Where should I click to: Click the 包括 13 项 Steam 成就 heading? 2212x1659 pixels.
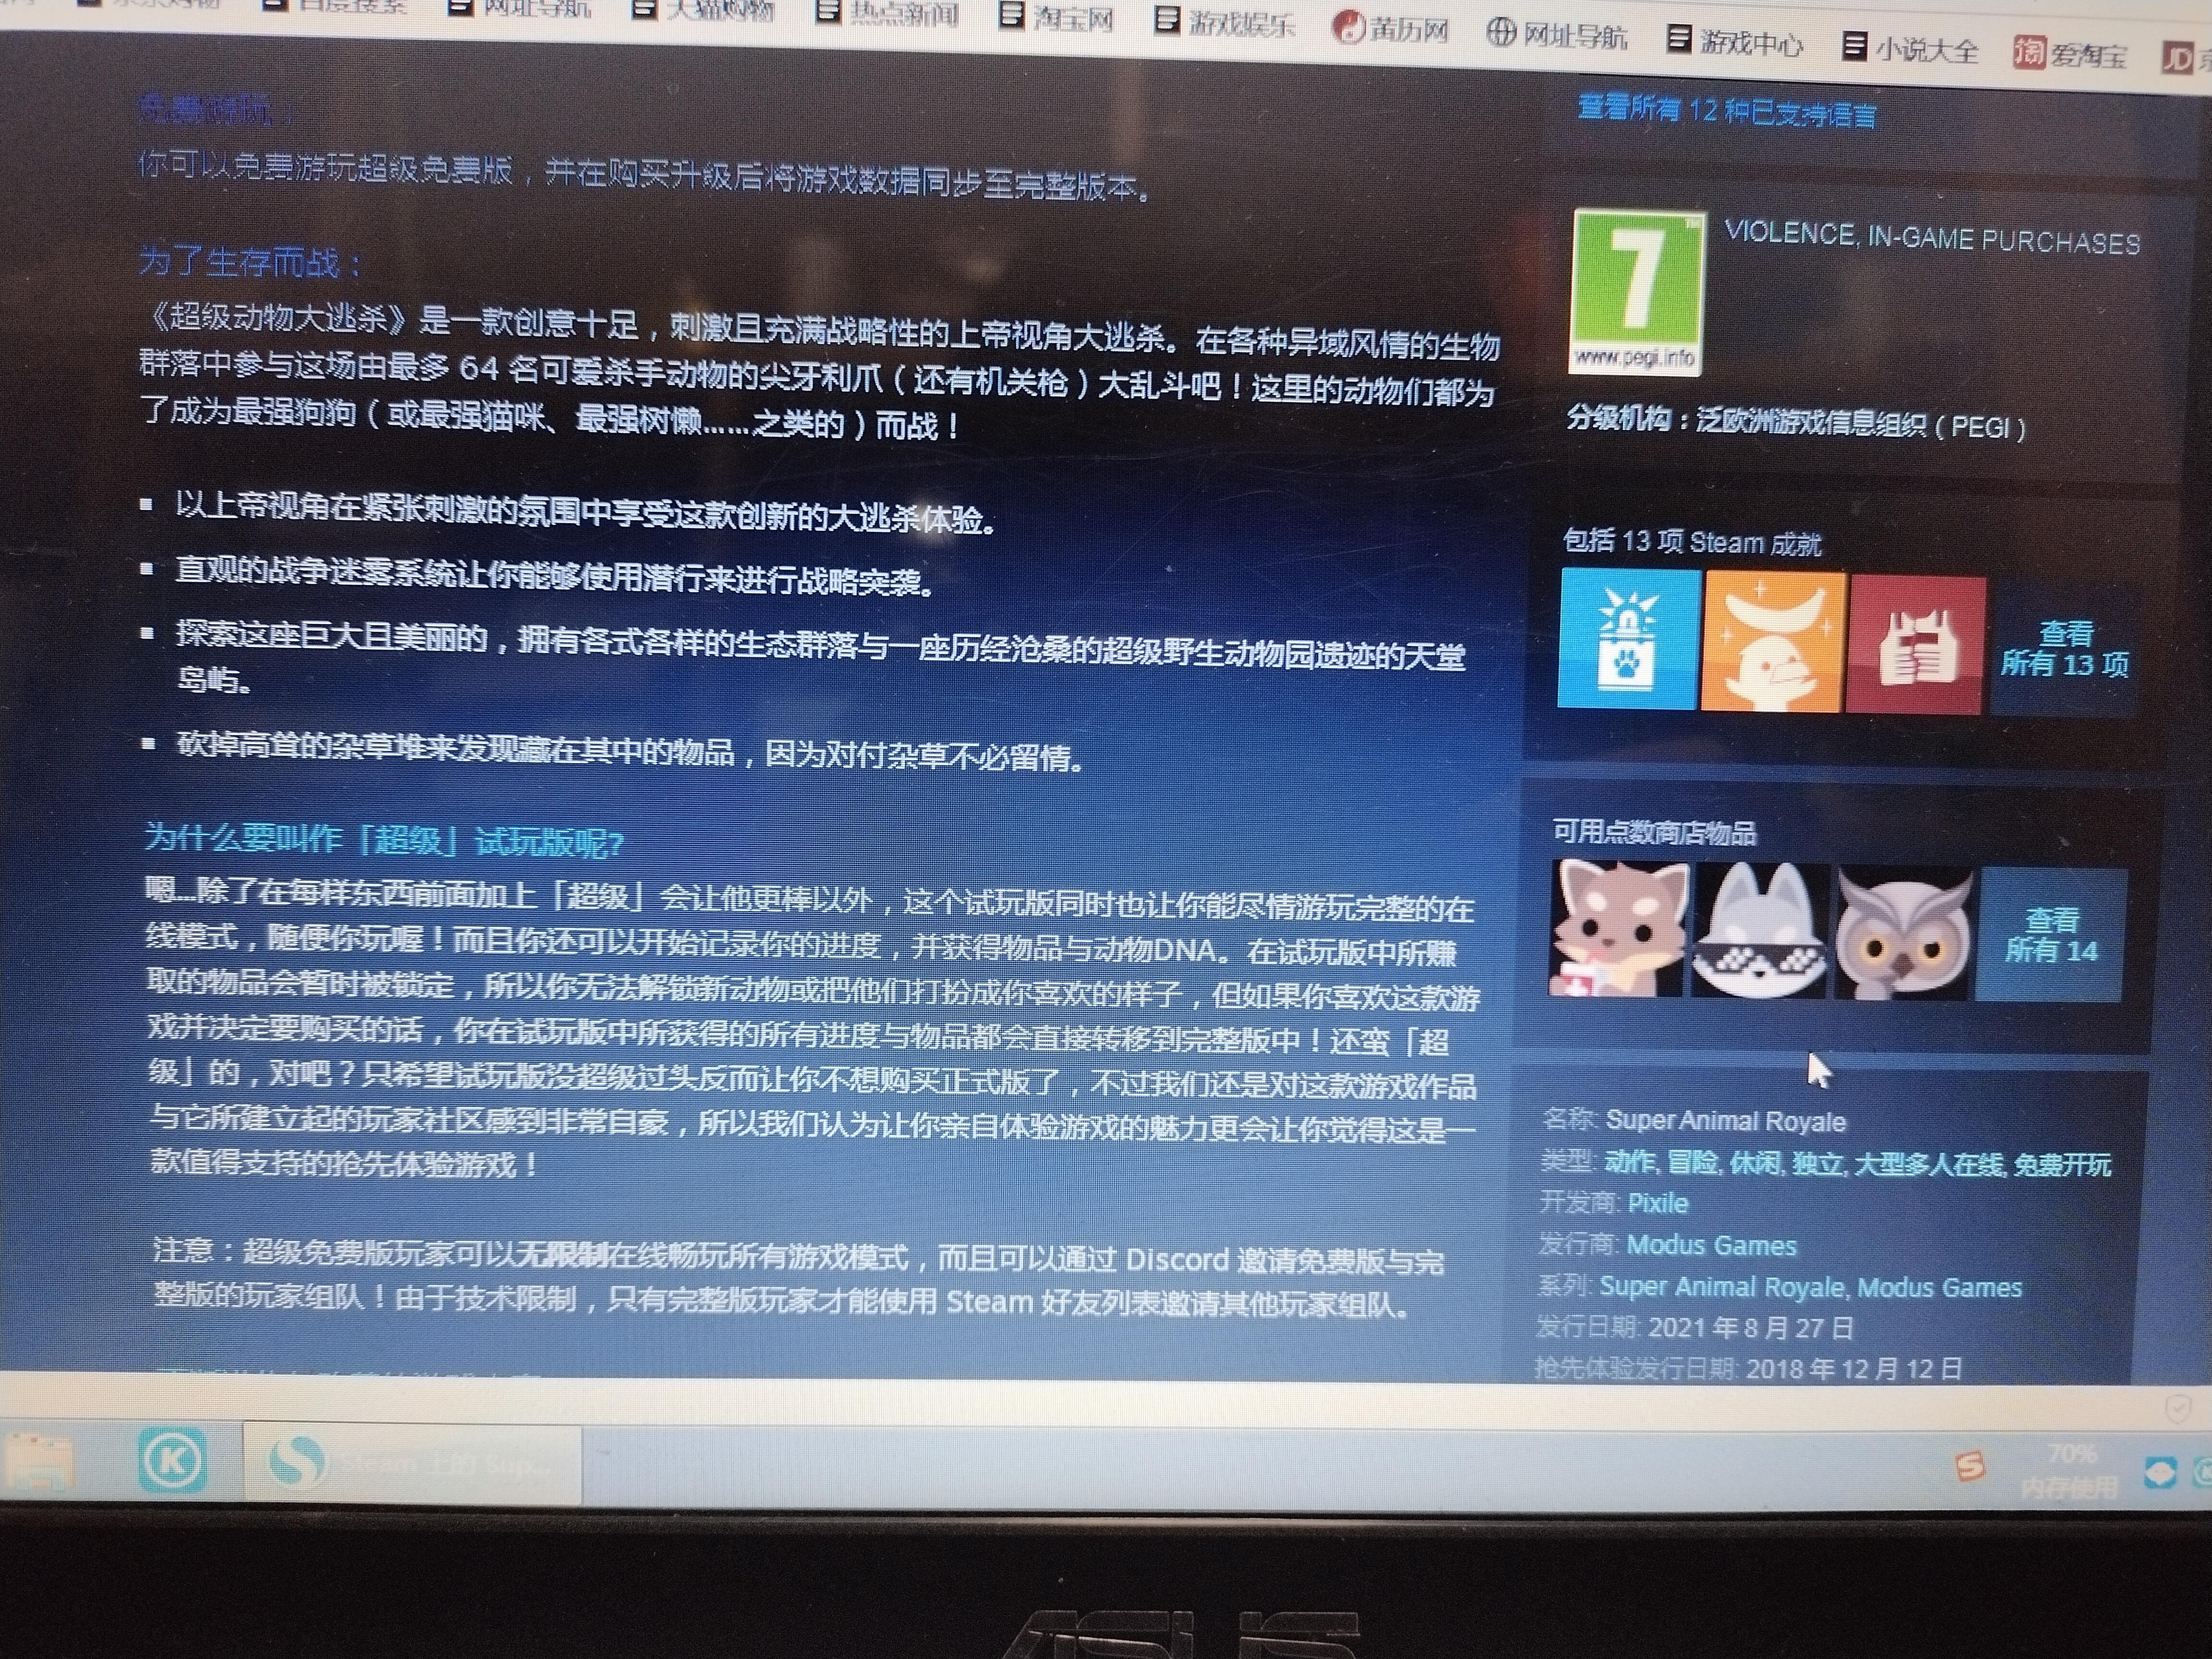coord(1692,542)
